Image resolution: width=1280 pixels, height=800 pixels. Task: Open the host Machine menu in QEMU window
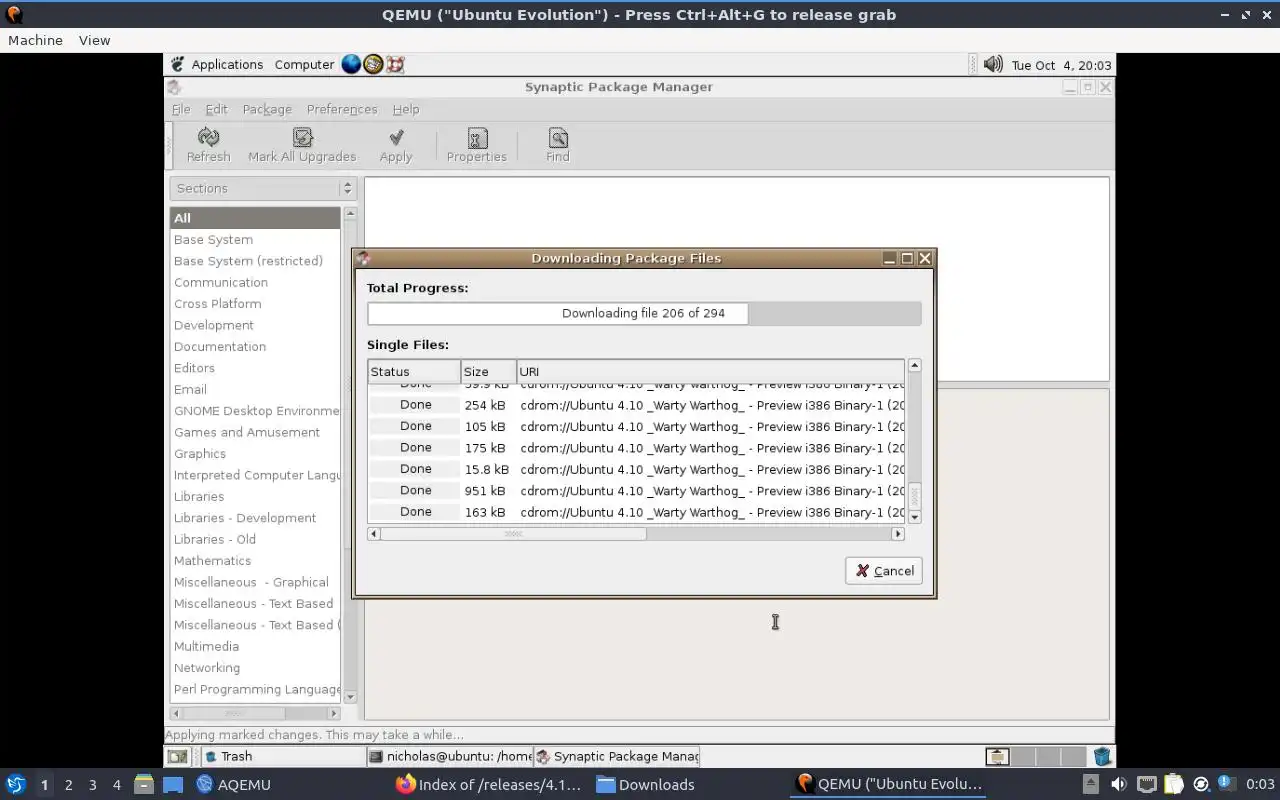tap(35, 40)
